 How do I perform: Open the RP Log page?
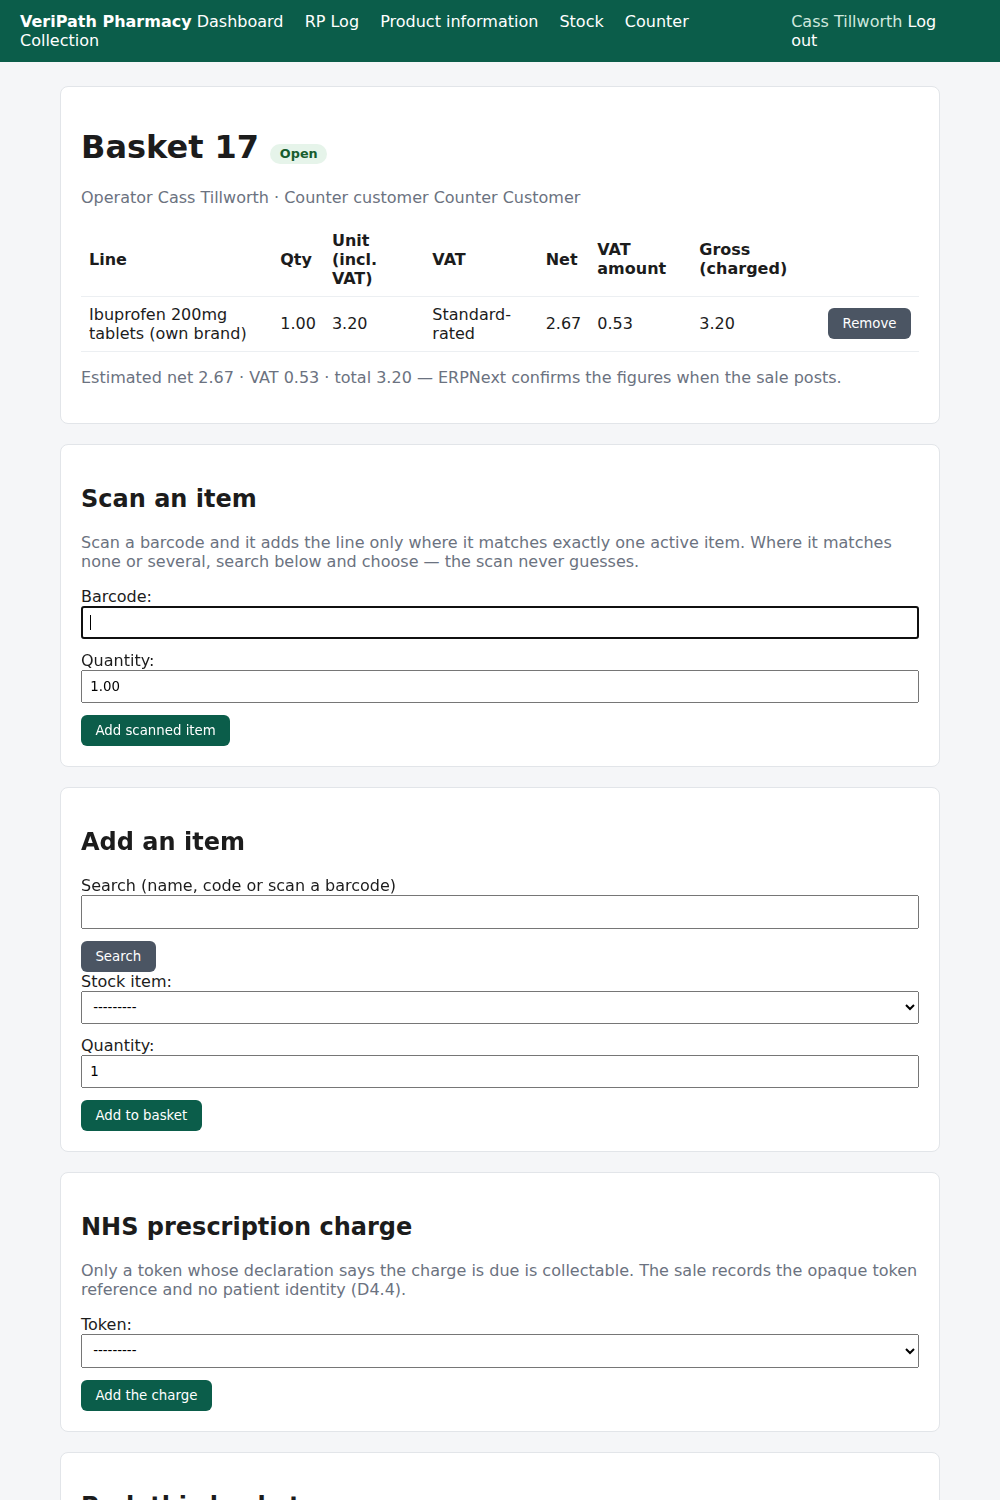pos(332,21)
